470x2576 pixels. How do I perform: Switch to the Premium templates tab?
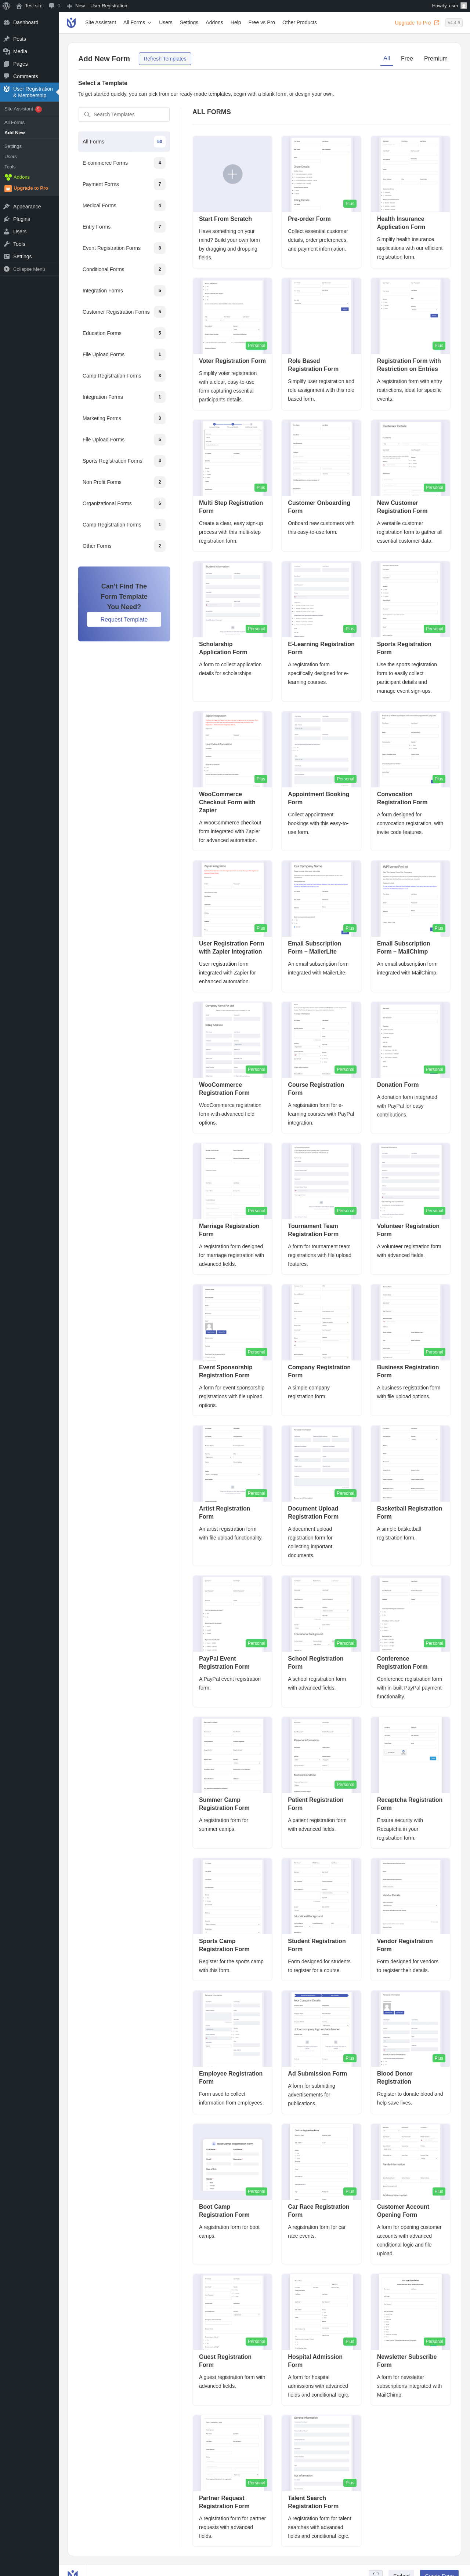[x=436, y=59]
